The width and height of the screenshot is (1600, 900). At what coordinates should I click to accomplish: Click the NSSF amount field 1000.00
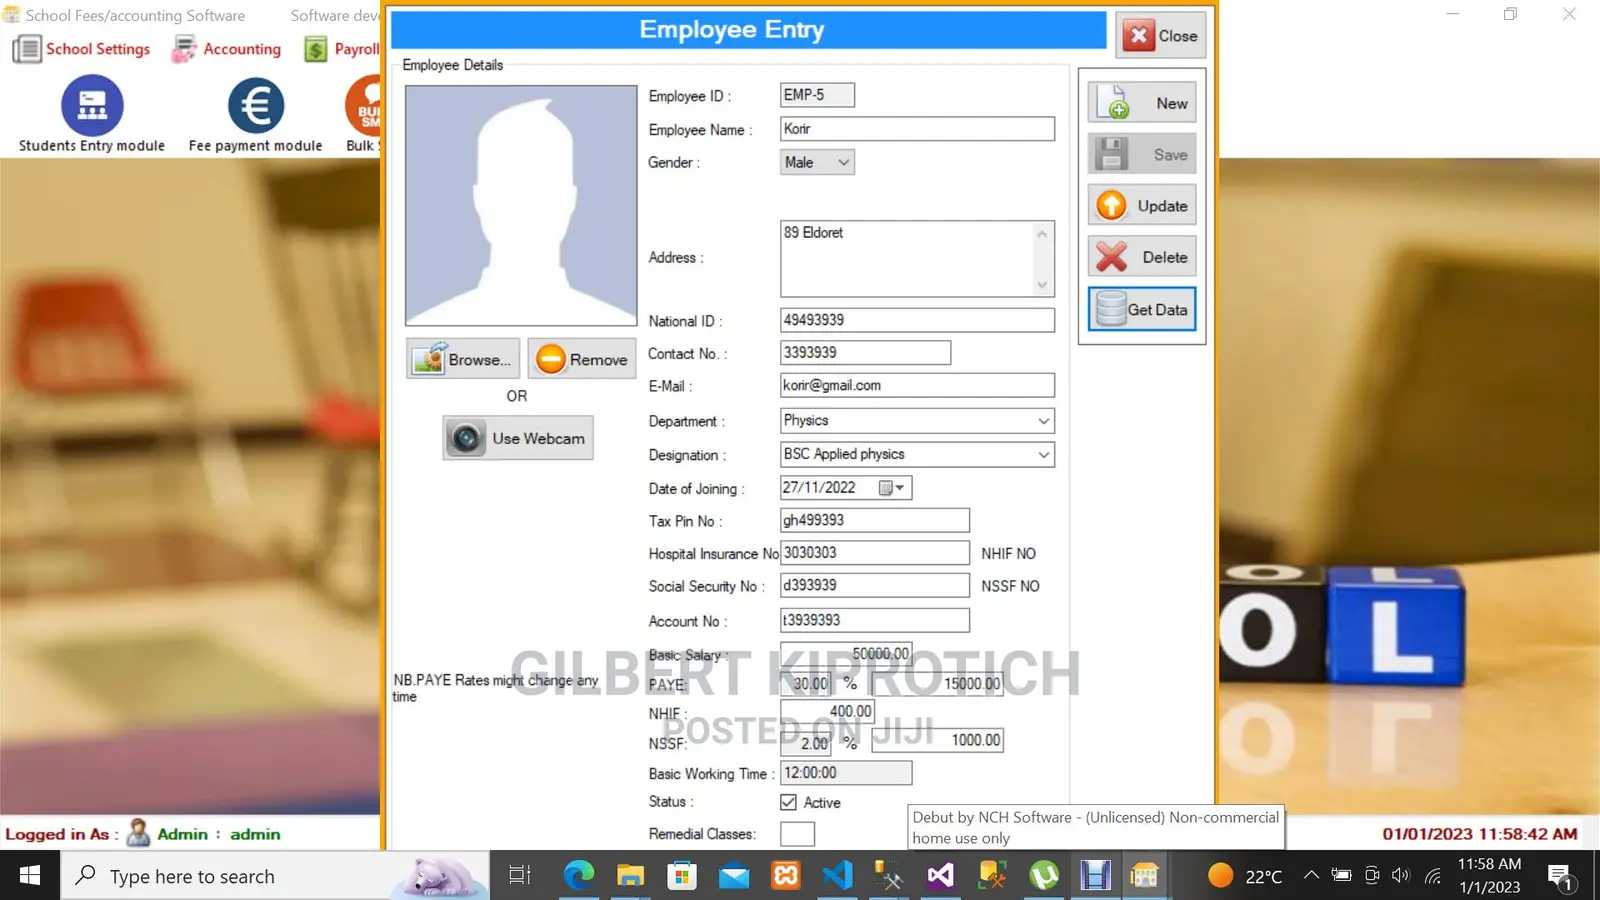tap(937, 740)
